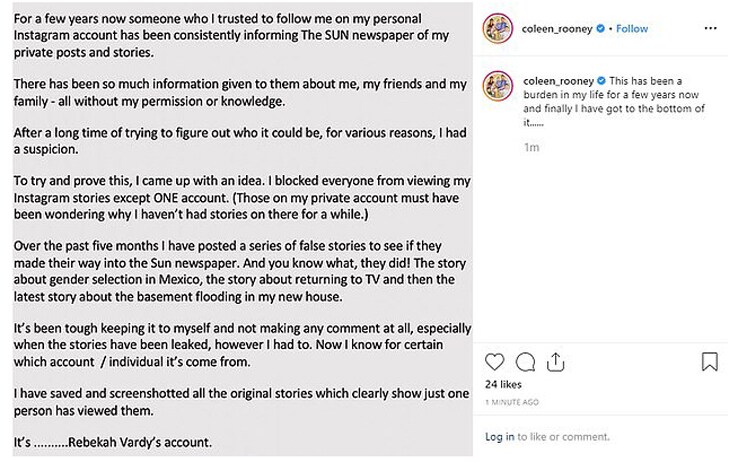Viewport: 738px width, 462px height.
Task: View the 24 likes list
Action: (x=503, y=384)
